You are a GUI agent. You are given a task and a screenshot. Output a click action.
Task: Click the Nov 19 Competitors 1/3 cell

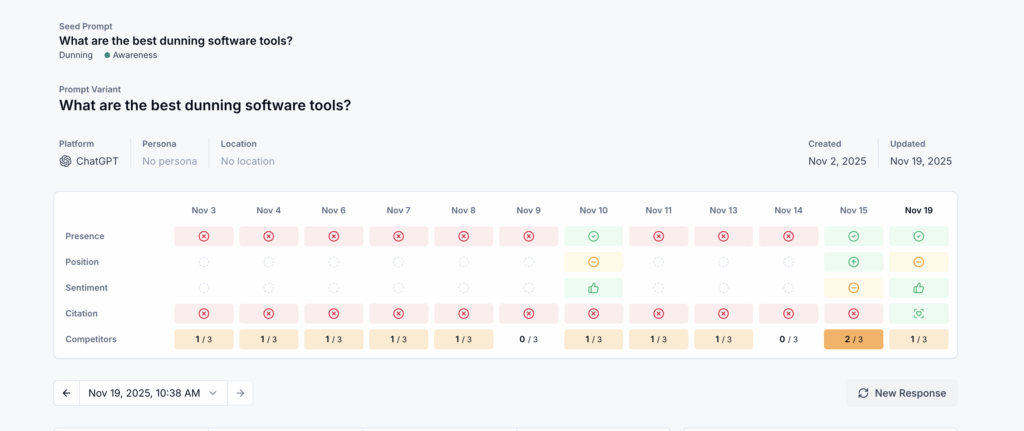(x=918, y=339)
